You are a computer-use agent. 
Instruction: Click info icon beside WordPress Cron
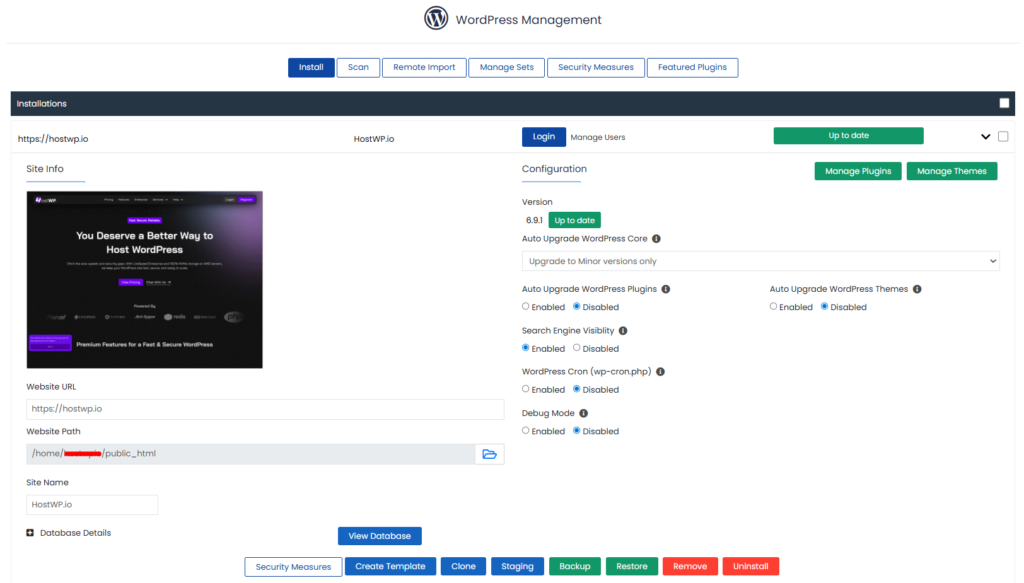660,372
